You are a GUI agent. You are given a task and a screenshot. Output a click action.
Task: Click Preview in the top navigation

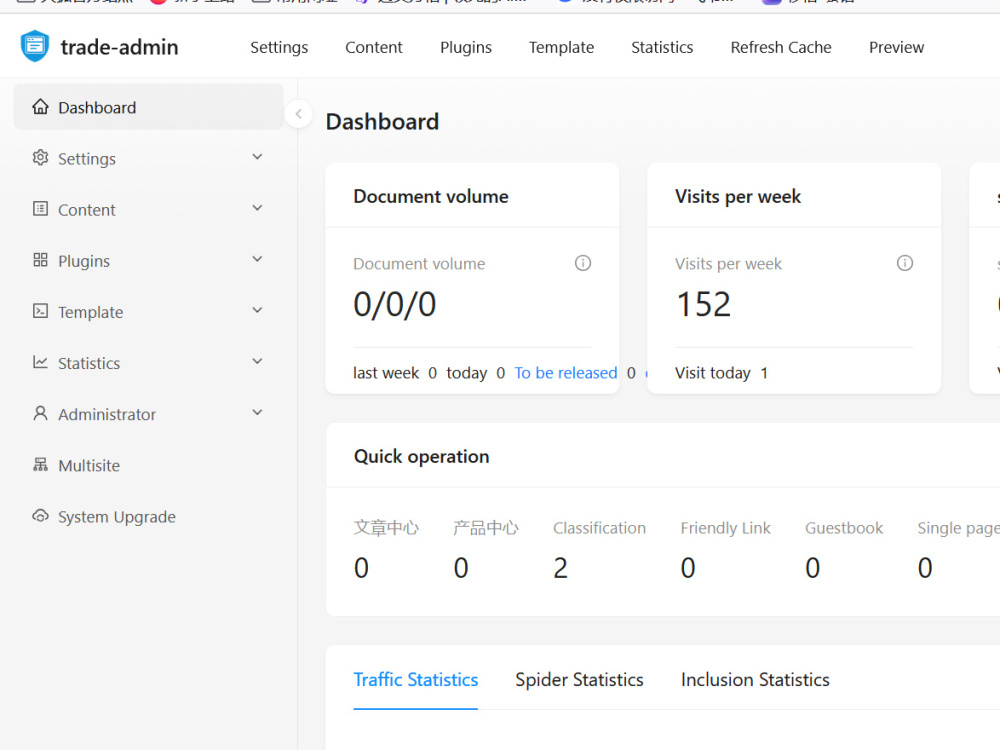tap(896, 47)
